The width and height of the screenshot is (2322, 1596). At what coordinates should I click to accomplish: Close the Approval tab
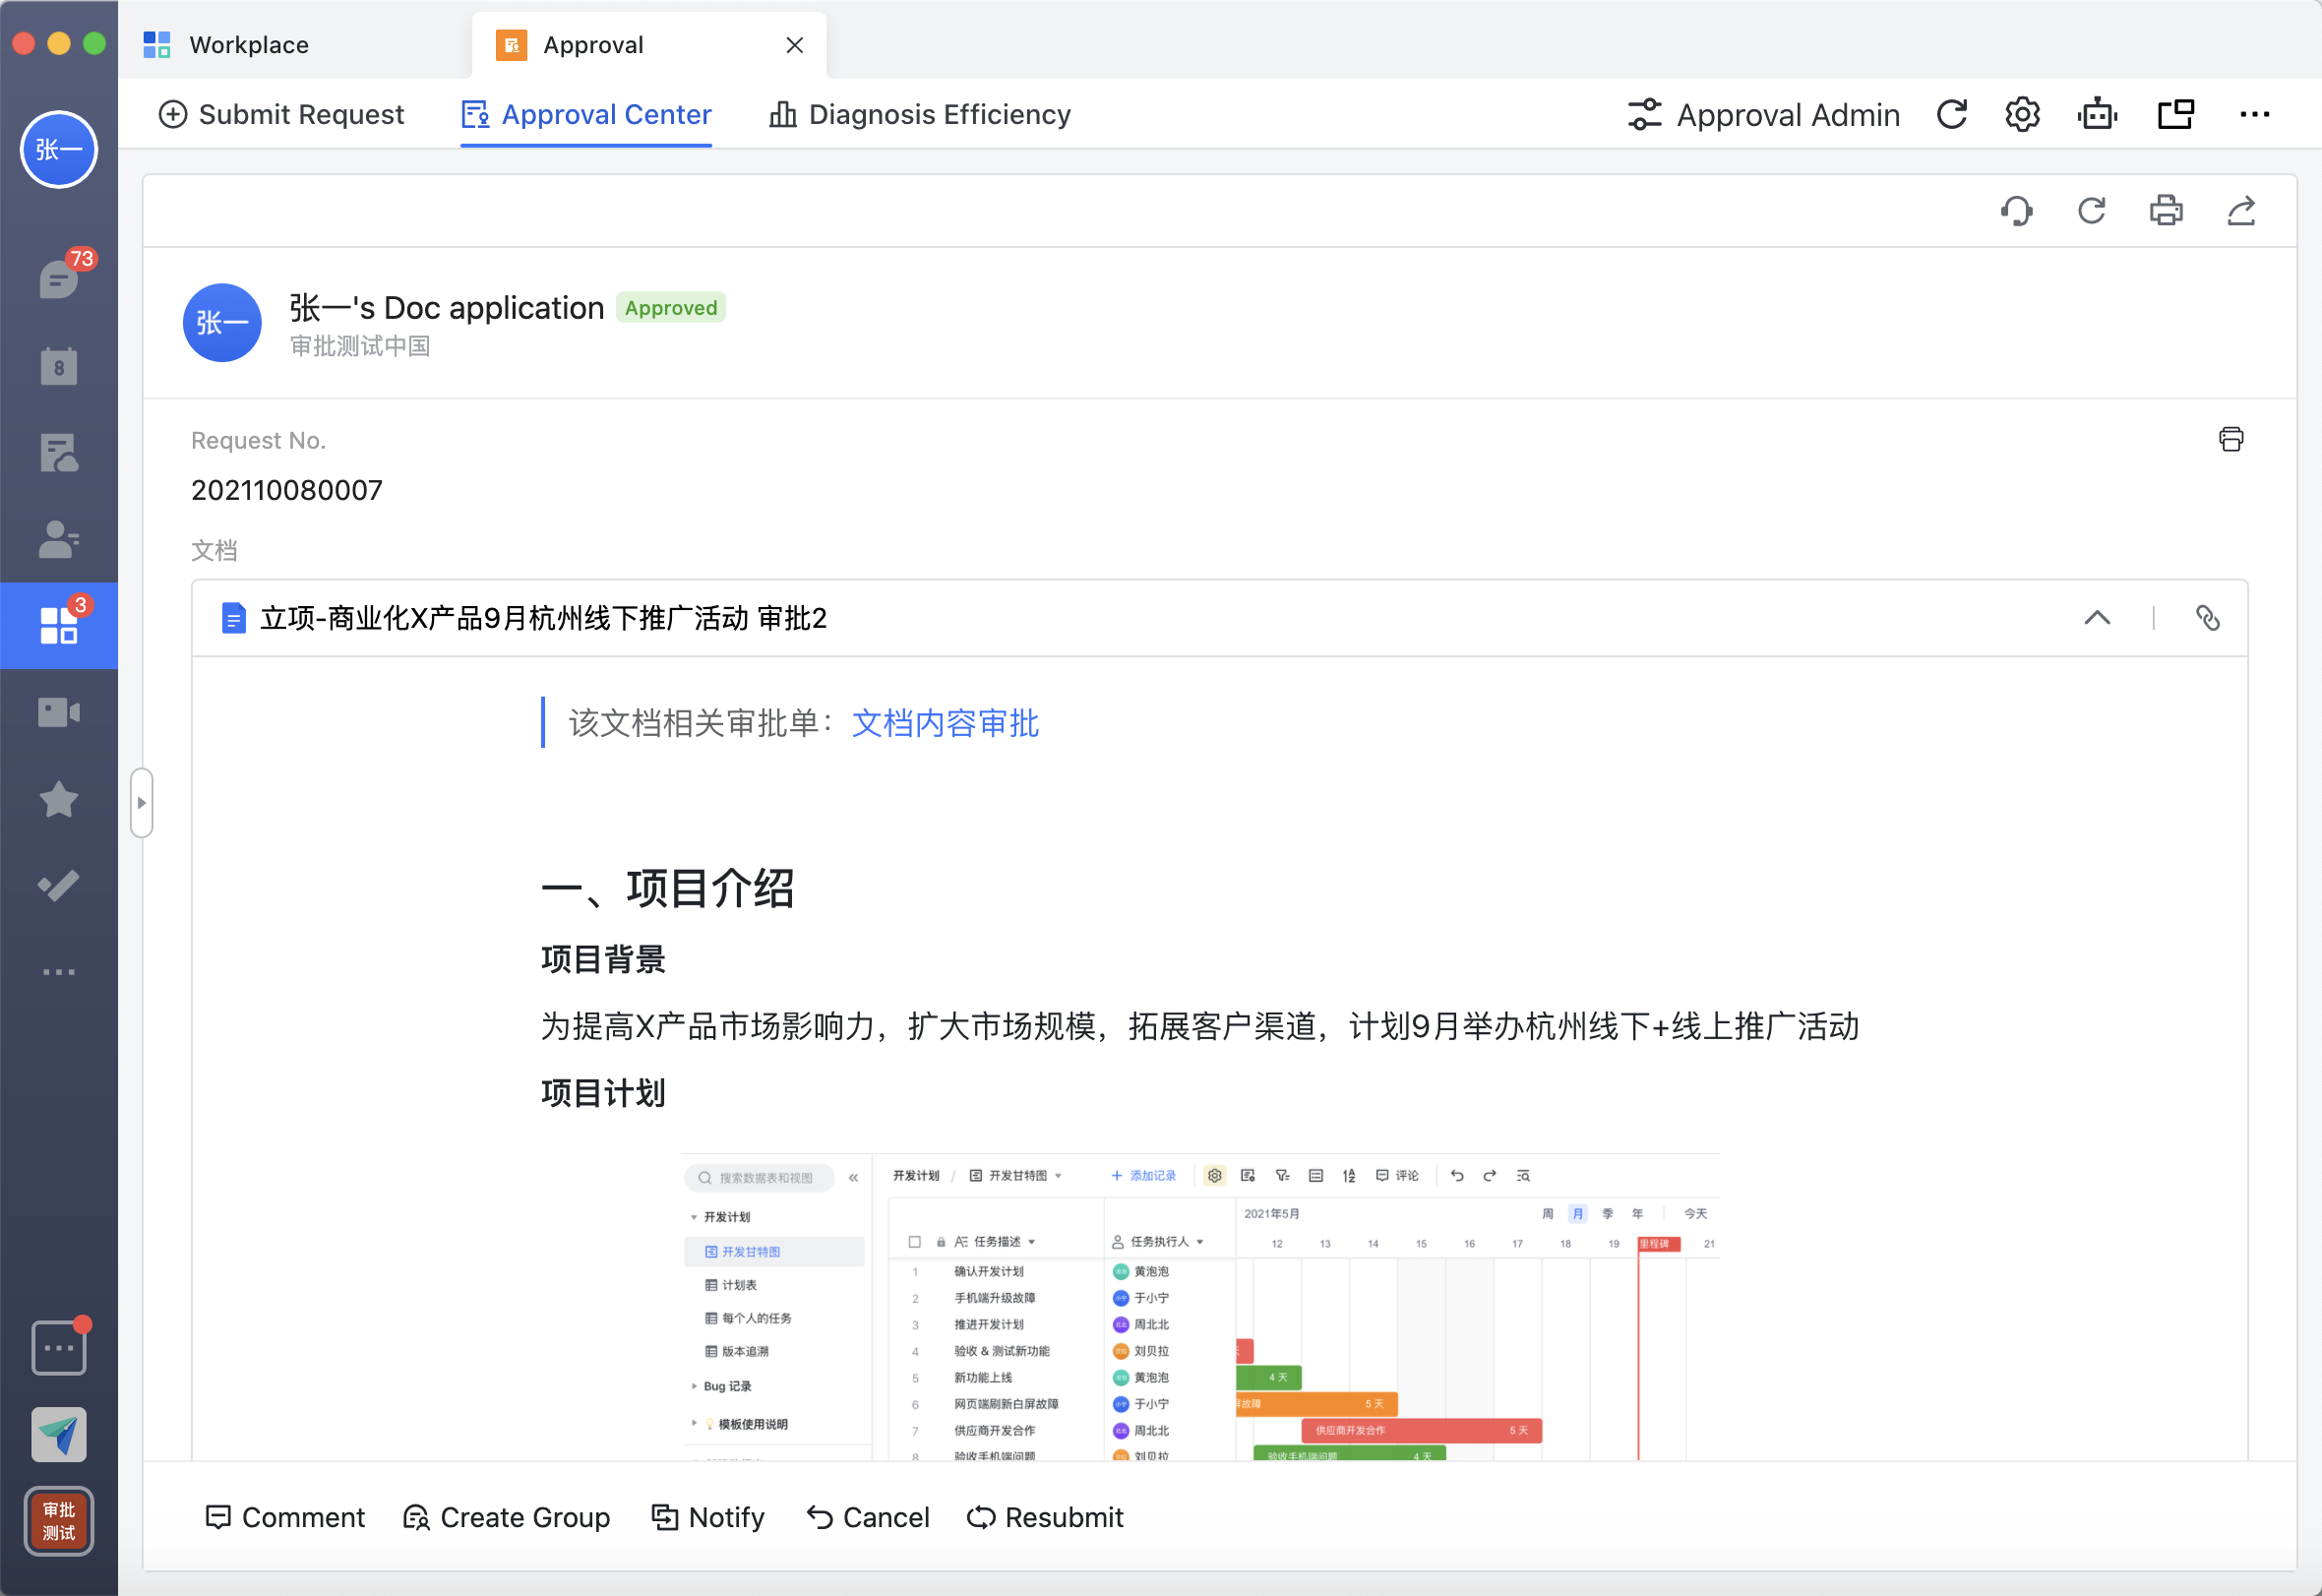(x=795, y=45)
